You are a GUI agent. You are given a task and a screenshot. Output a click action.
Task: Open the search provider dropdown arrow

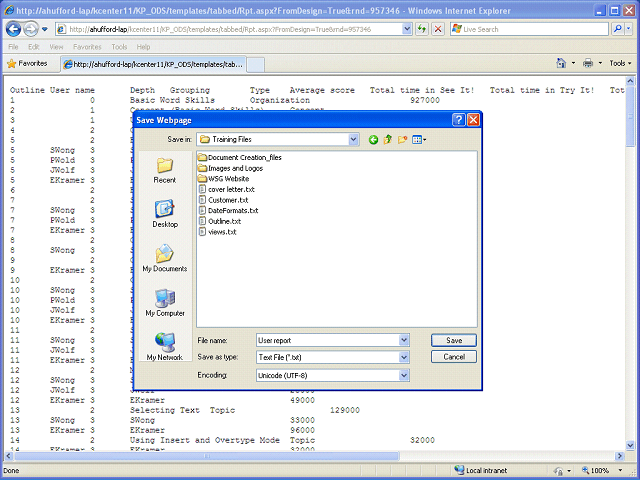(629, 29)
